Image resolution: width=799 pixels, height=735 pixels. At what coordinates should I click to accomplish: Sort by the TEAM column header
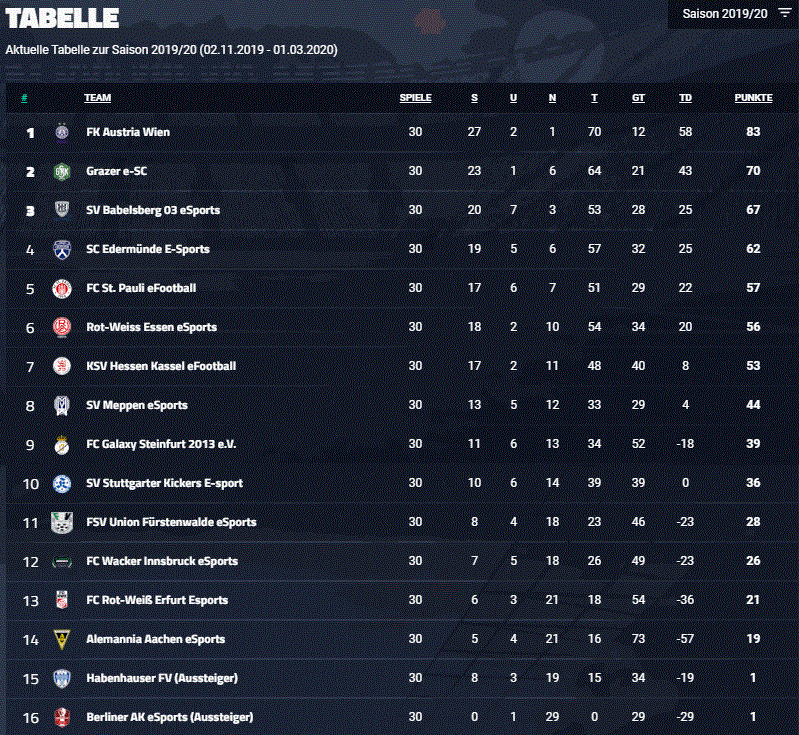[x=97, y=98]
